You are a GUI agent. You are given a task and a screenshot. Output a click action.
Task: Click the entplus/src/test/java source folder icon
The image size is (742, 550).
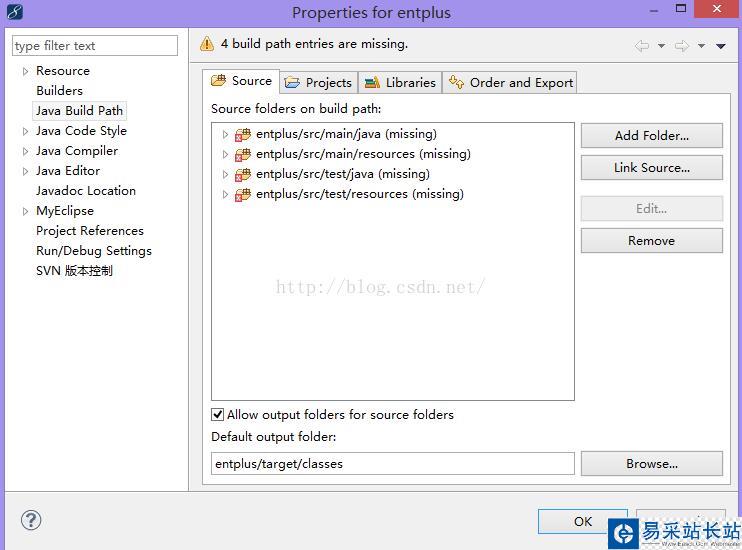243,175
